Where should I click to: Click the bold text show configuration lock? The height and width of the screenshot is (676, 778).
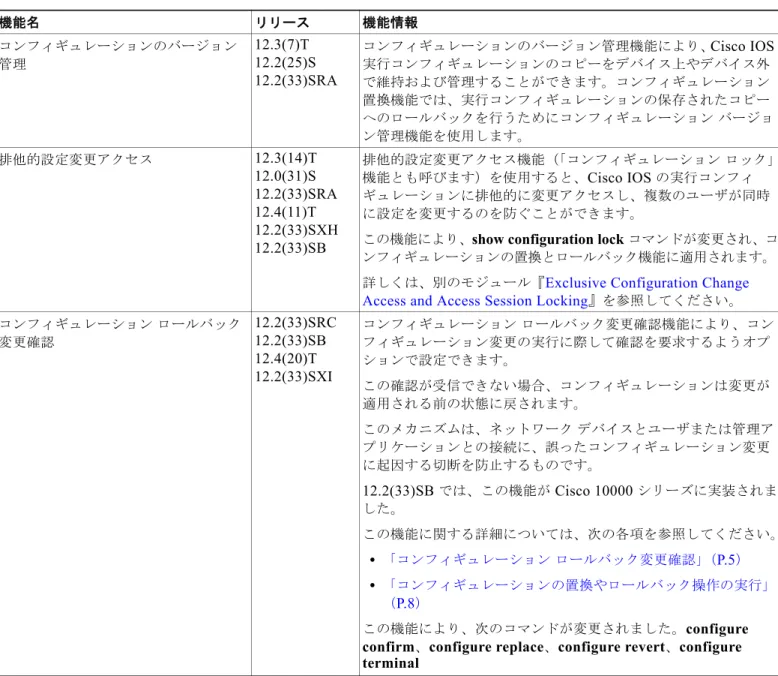pyautogui.click(x=547, y=239)
